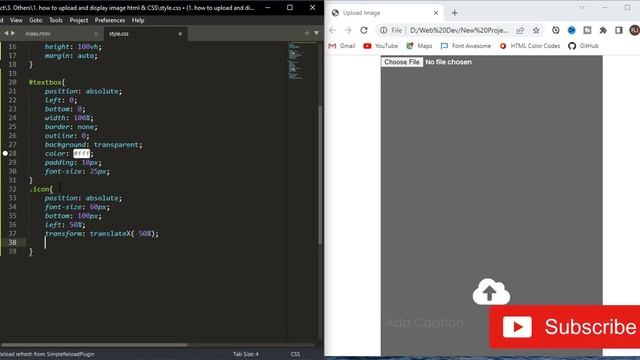Open the View menu in Sublime Text

[16, 20]
